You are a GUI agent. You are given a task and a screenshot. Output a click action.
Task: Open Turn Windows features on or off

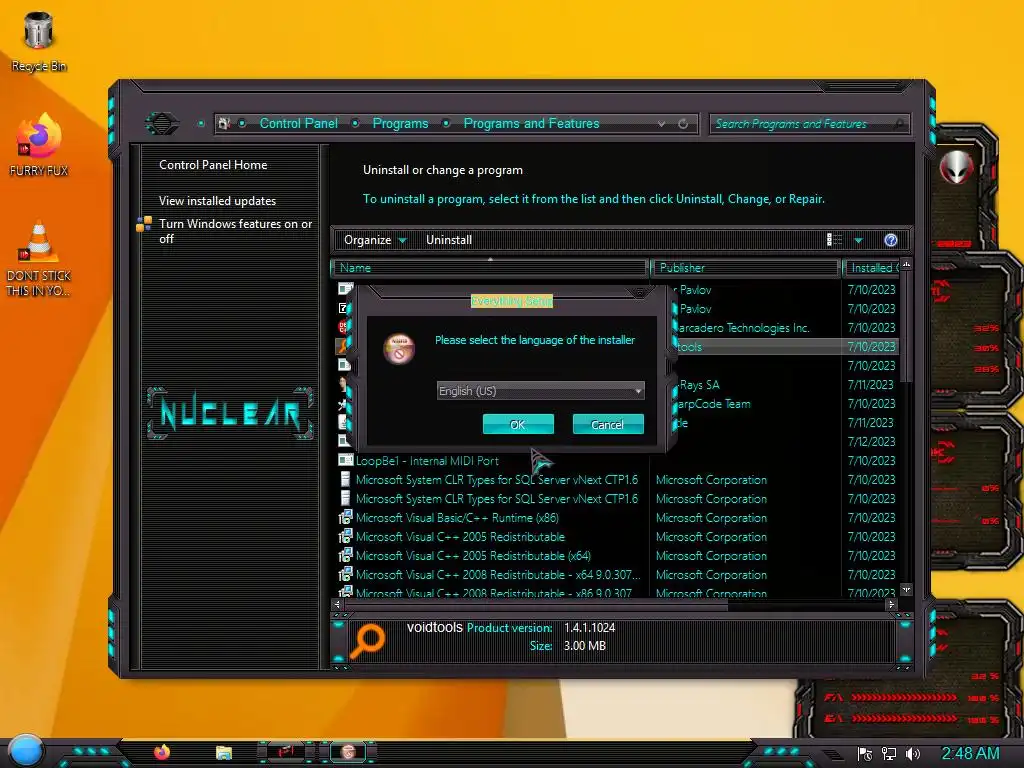tap(235, 231)
